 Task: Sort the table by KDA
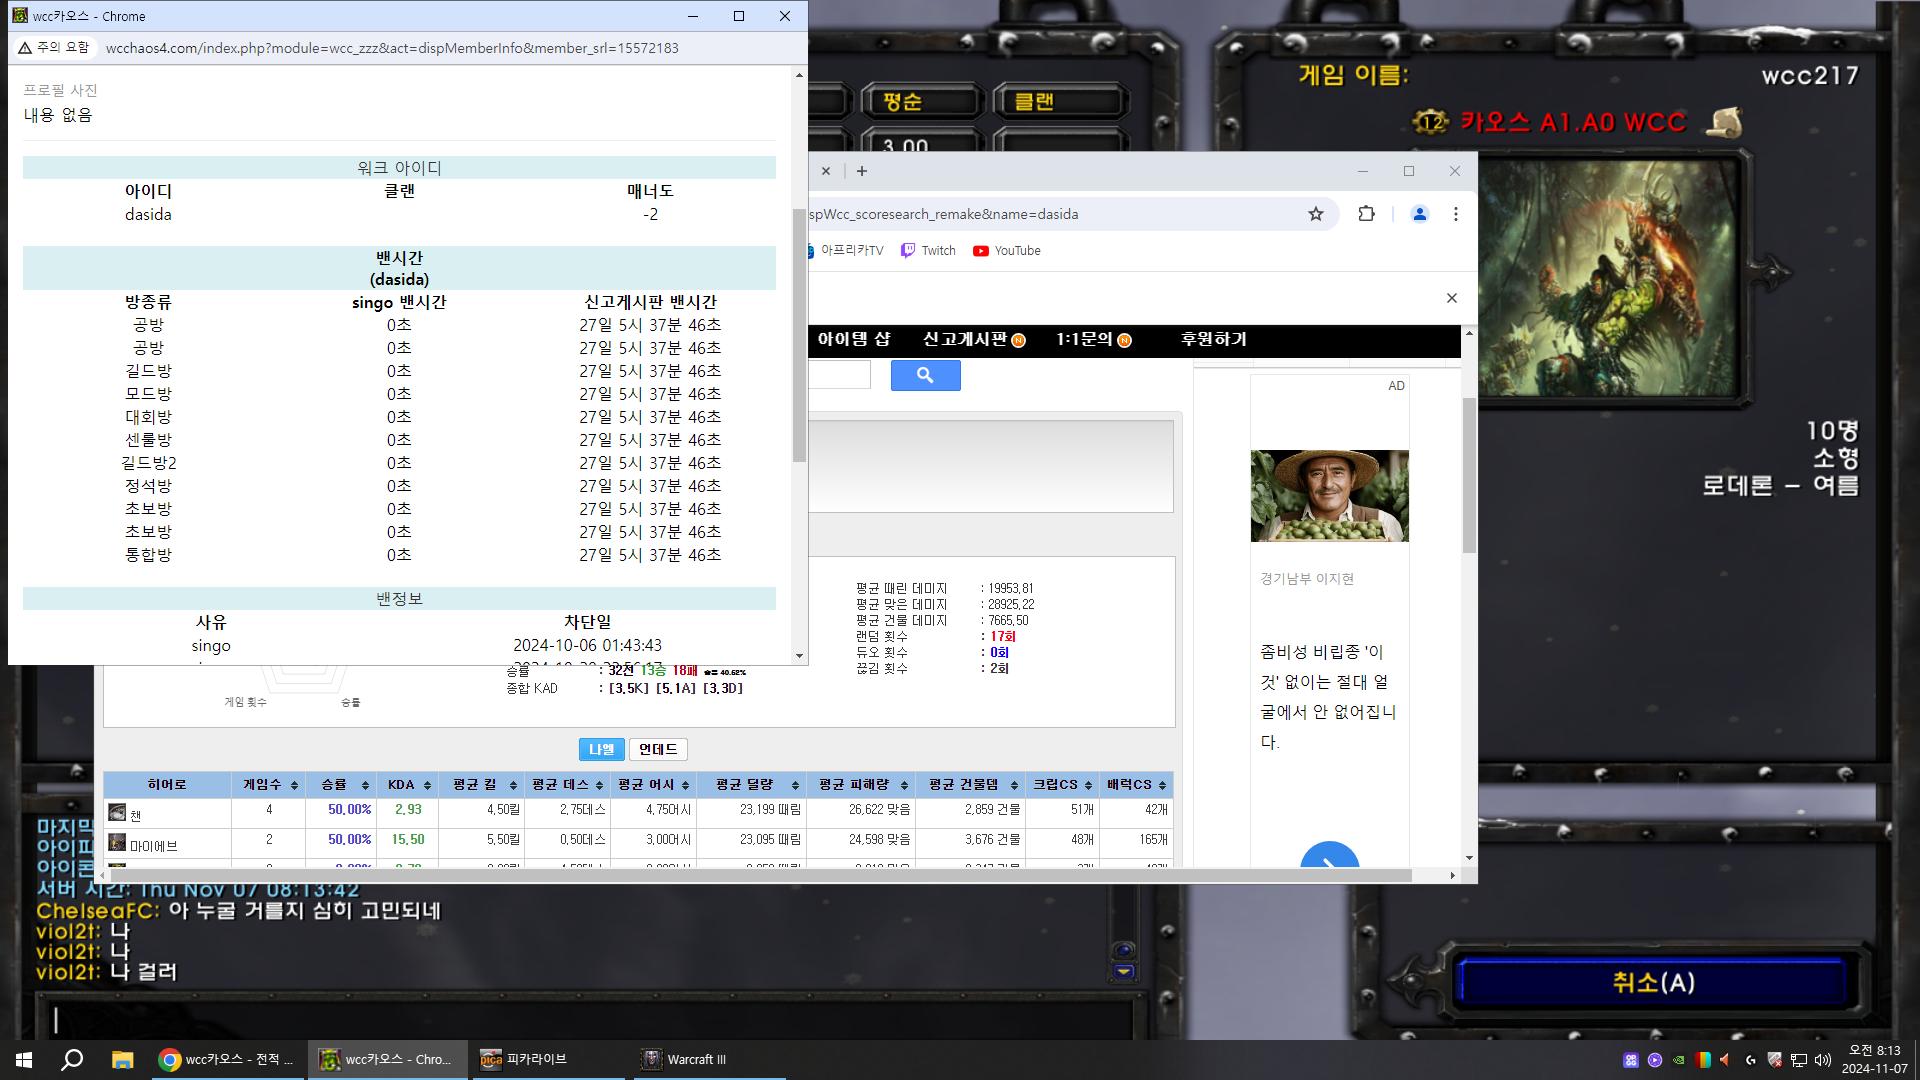click(x=408, y=785)
